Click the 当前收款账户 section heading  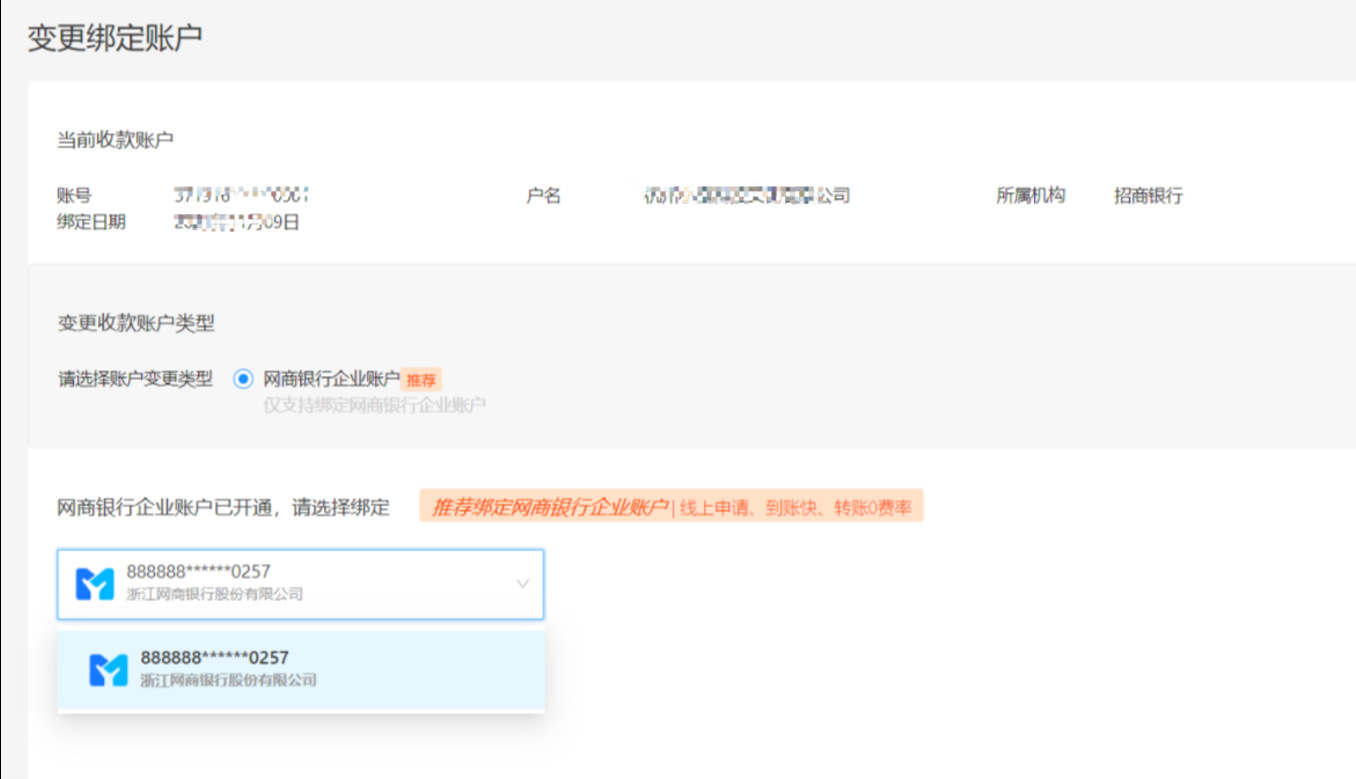(x=115, y=140)
